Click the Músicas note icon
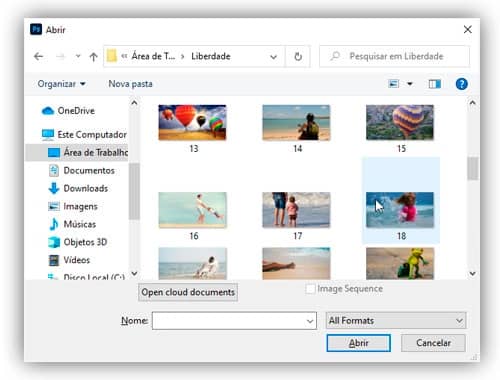 click(x=54, y=224)
